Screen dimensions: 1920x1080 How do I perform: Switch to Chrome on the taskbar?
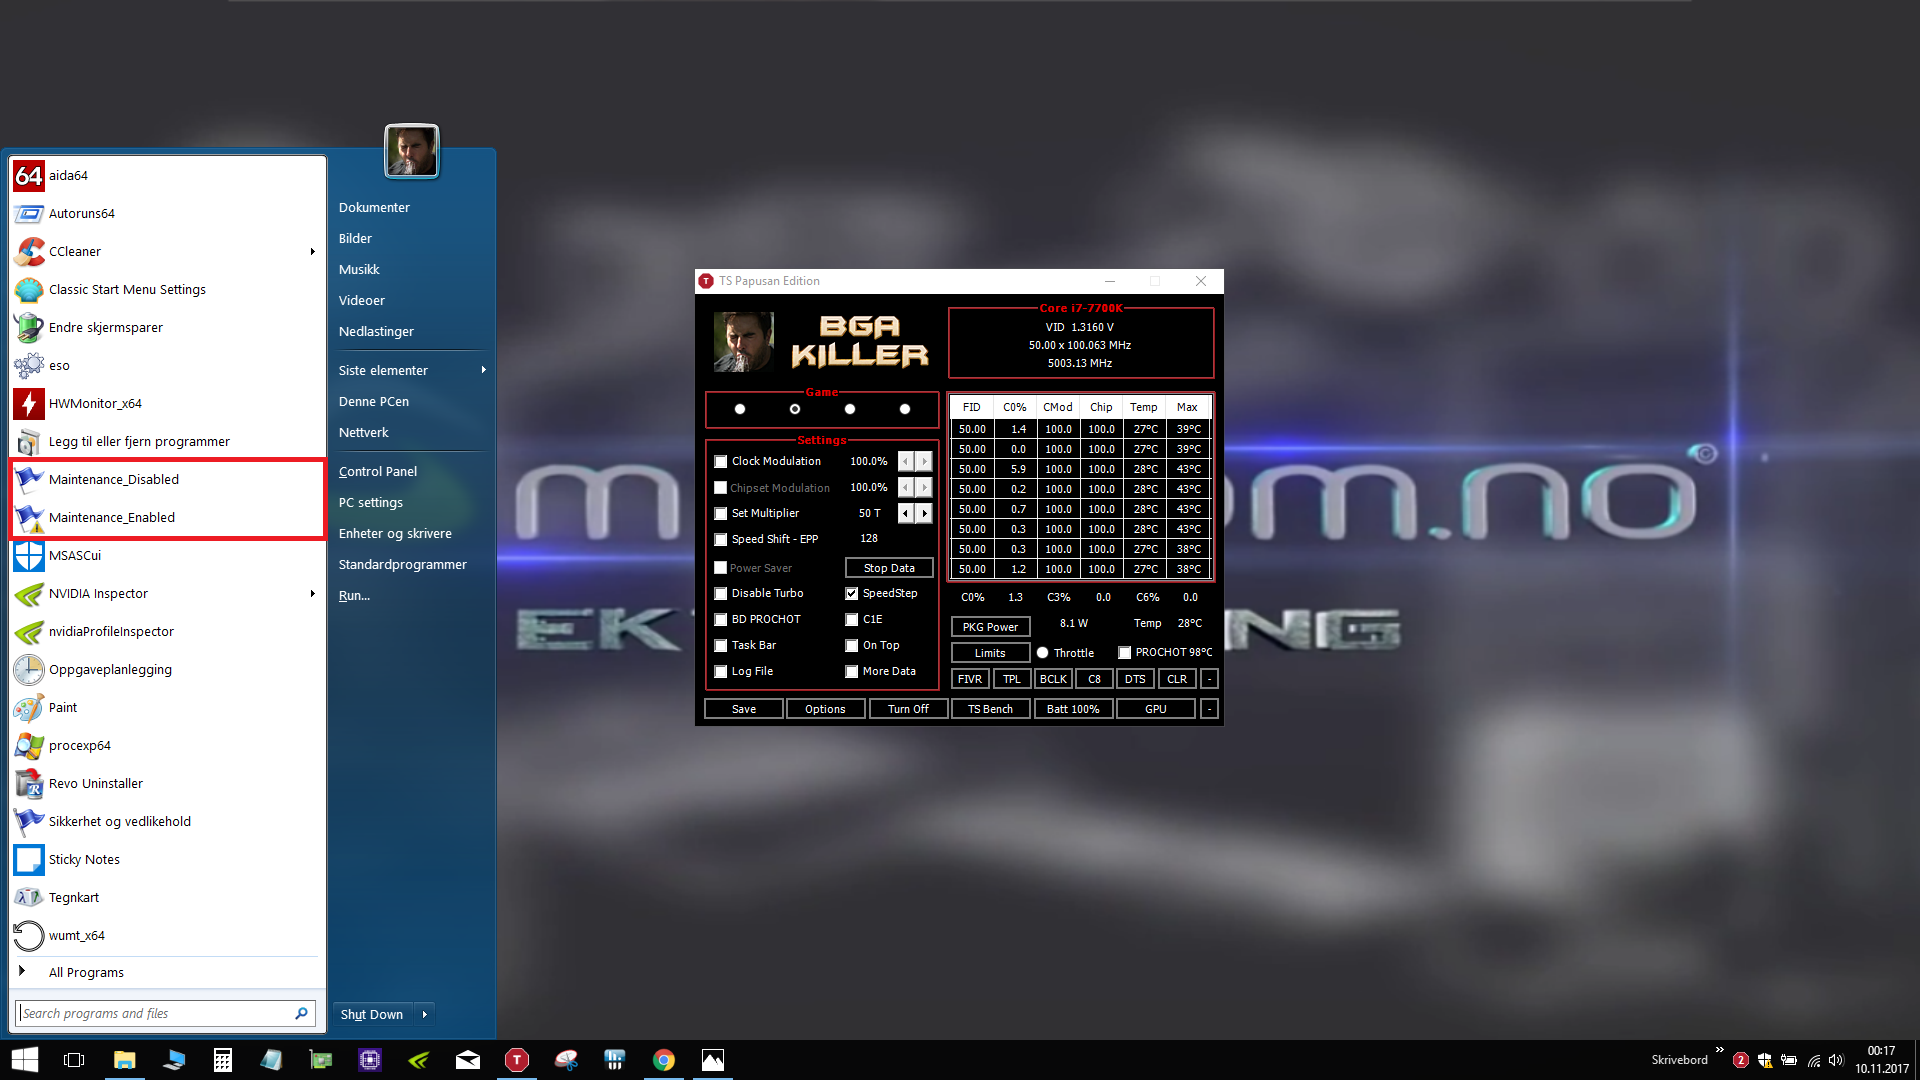664,1060
